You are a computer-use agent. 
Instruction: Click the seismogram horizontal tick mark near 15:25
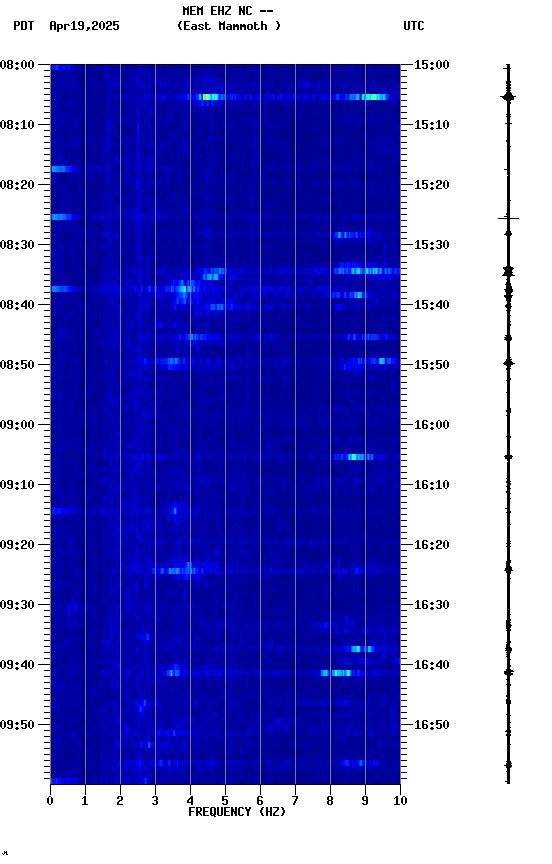click(x=508, y=219)
